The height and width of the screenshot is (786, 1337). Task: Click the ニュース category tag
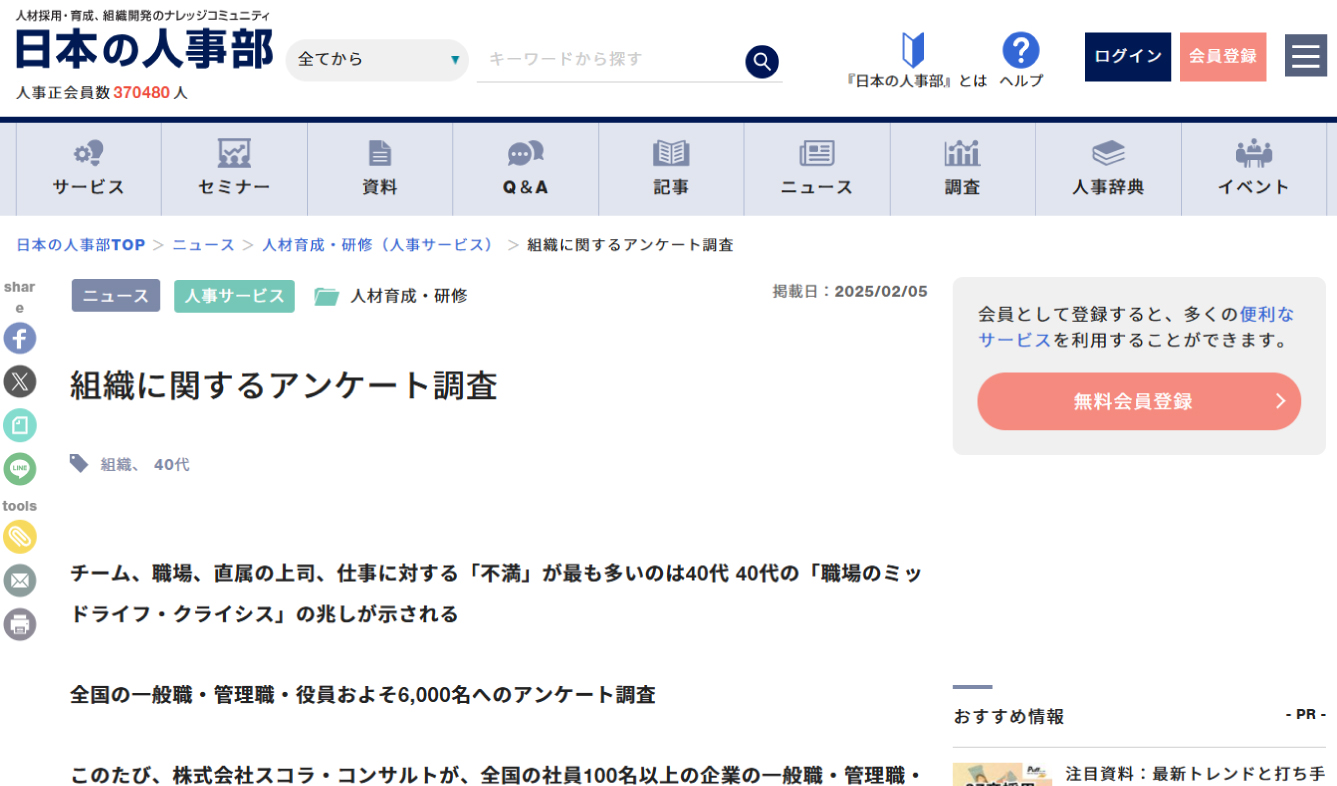coord(116,296)
